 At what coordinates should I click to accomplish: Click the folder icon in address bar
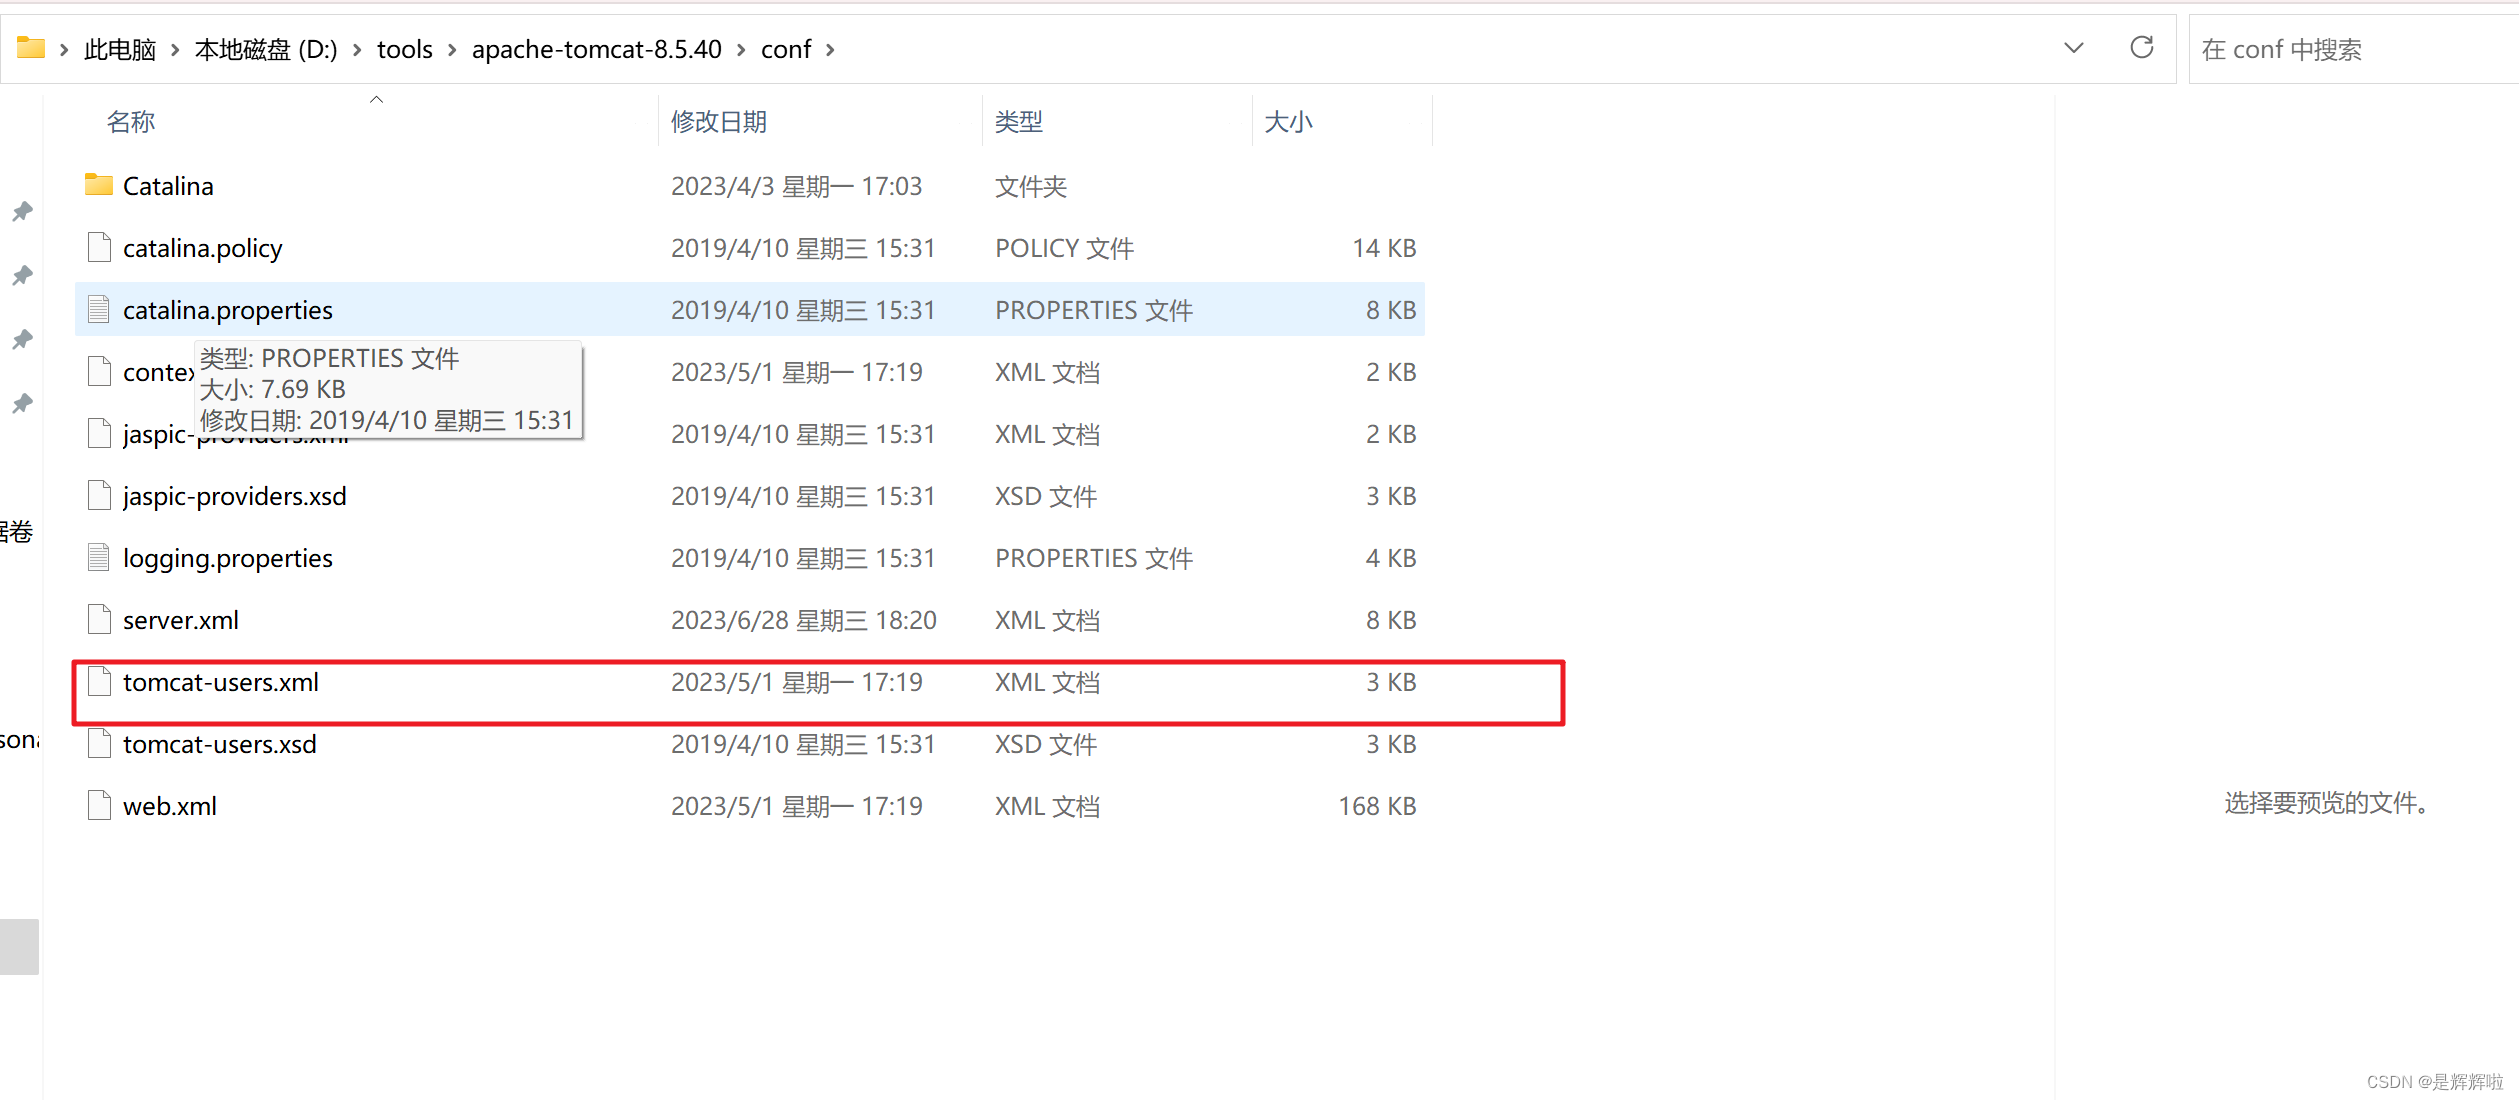(31, 48)
